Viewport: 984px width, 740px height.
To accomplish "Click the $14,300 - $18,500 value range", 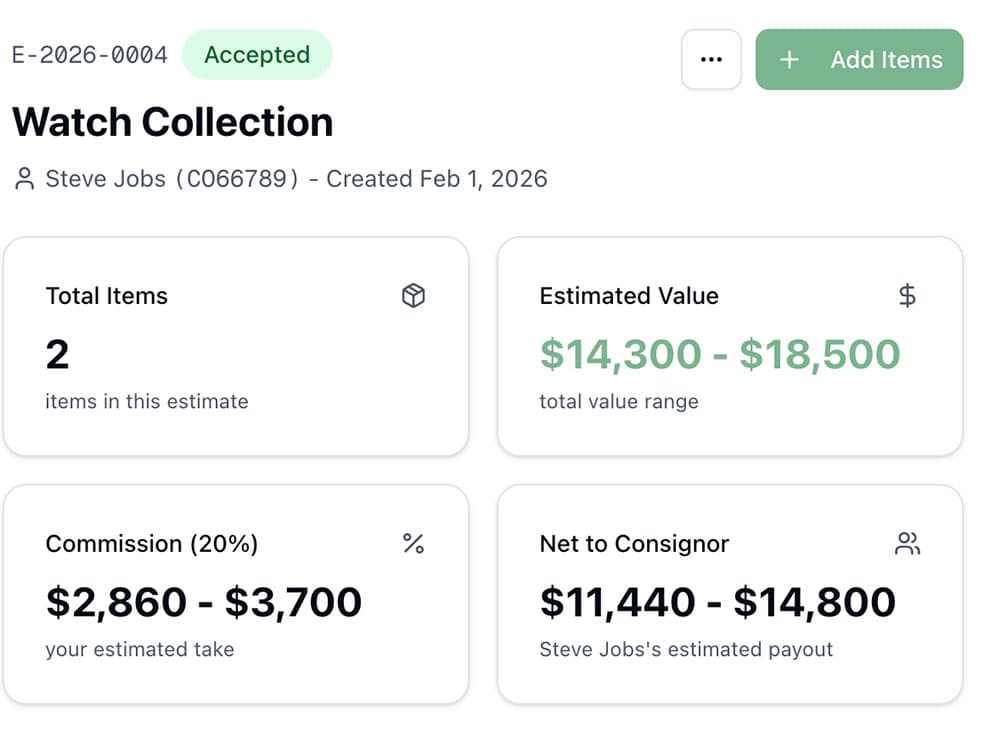I will pyautogui.click(x=718, y=353).
